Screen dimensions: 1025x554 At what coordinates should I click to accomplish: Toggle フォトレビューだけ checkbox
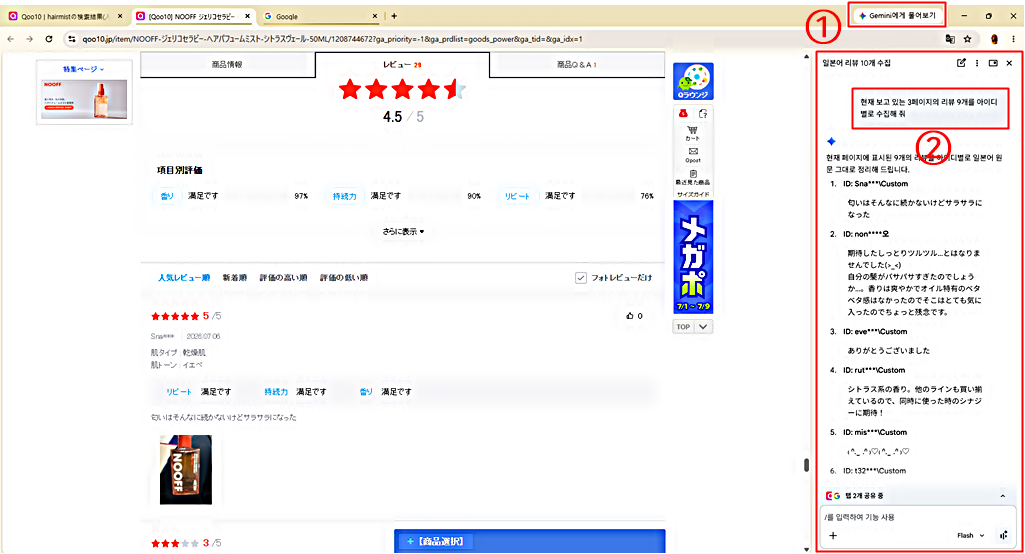point(580,278)
